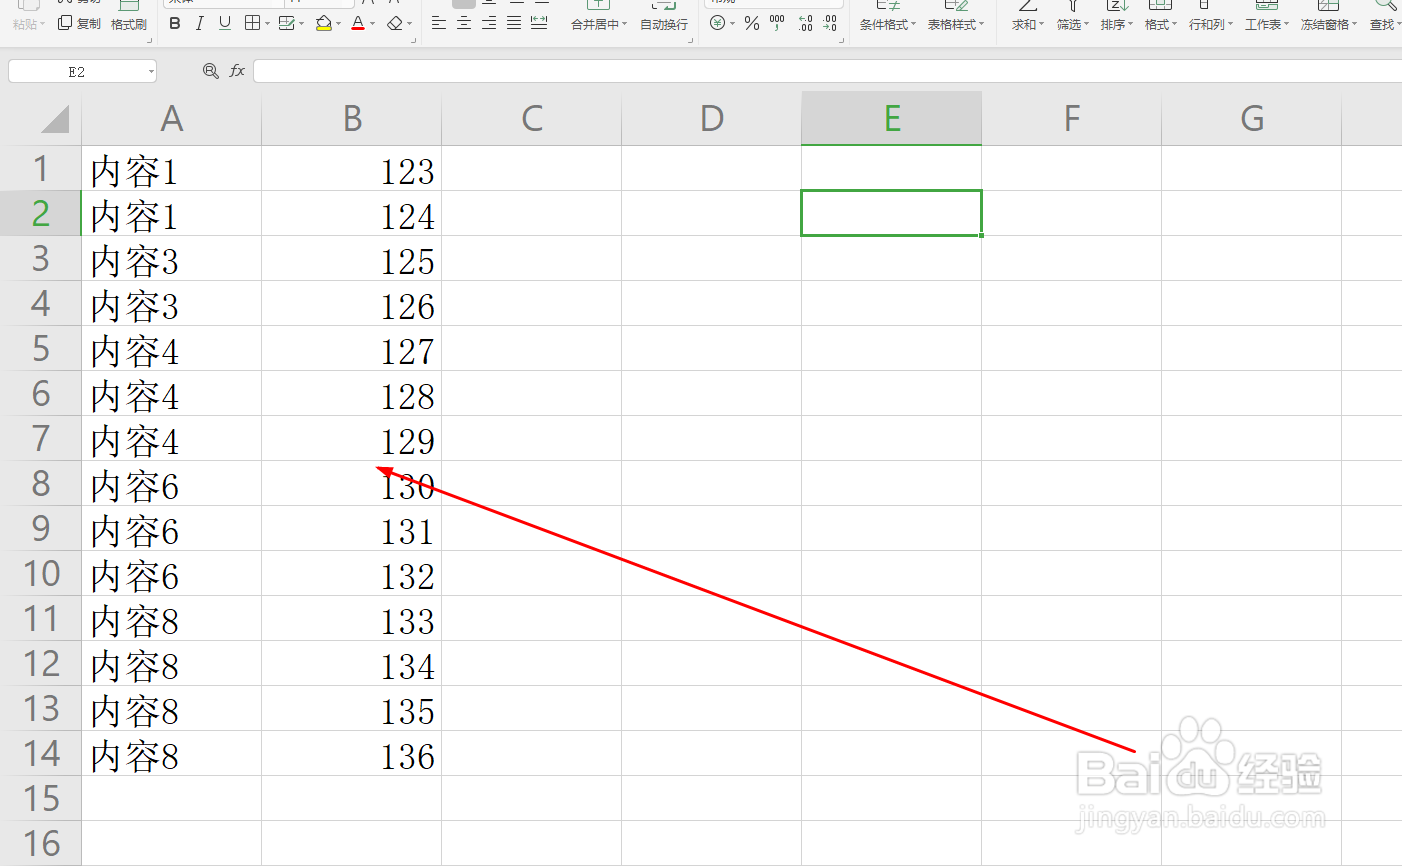
Task: Toggle Underline formatting (U)
Action: [x=225, y=23]
